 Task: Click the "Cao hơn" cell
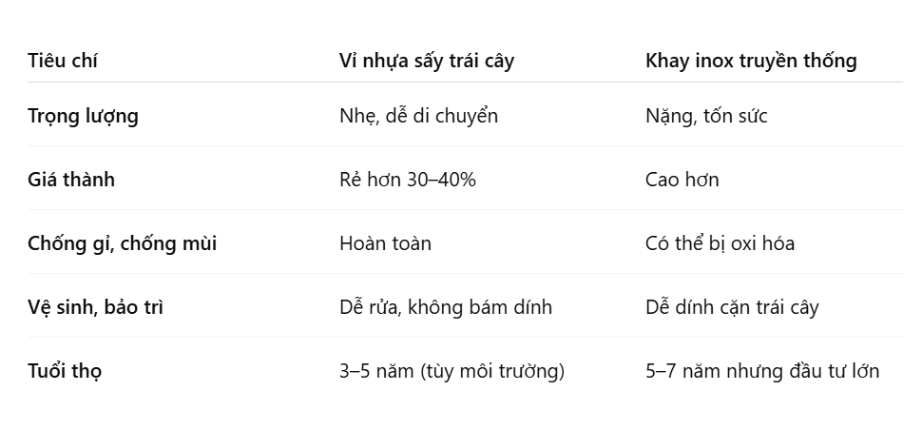pyautogui.click(x=682, y=180)
